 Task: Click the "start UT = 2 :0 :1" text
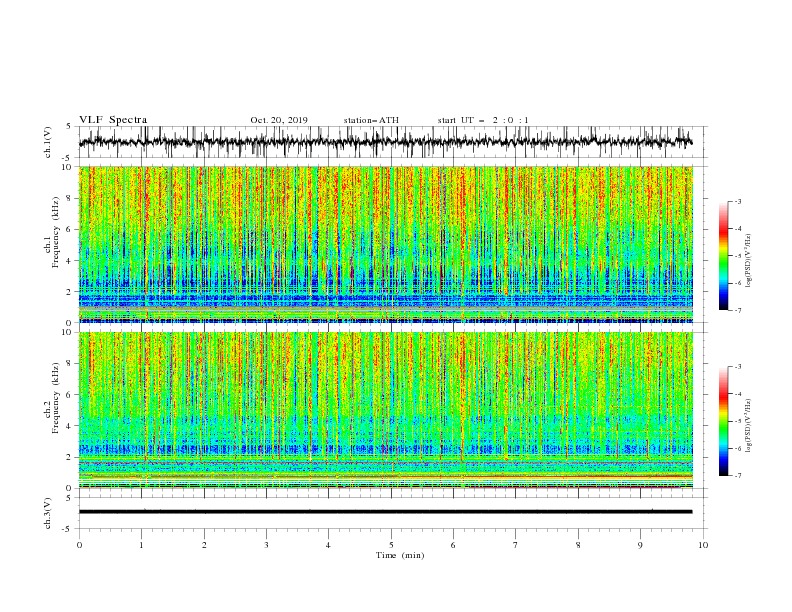coord(483,120)
